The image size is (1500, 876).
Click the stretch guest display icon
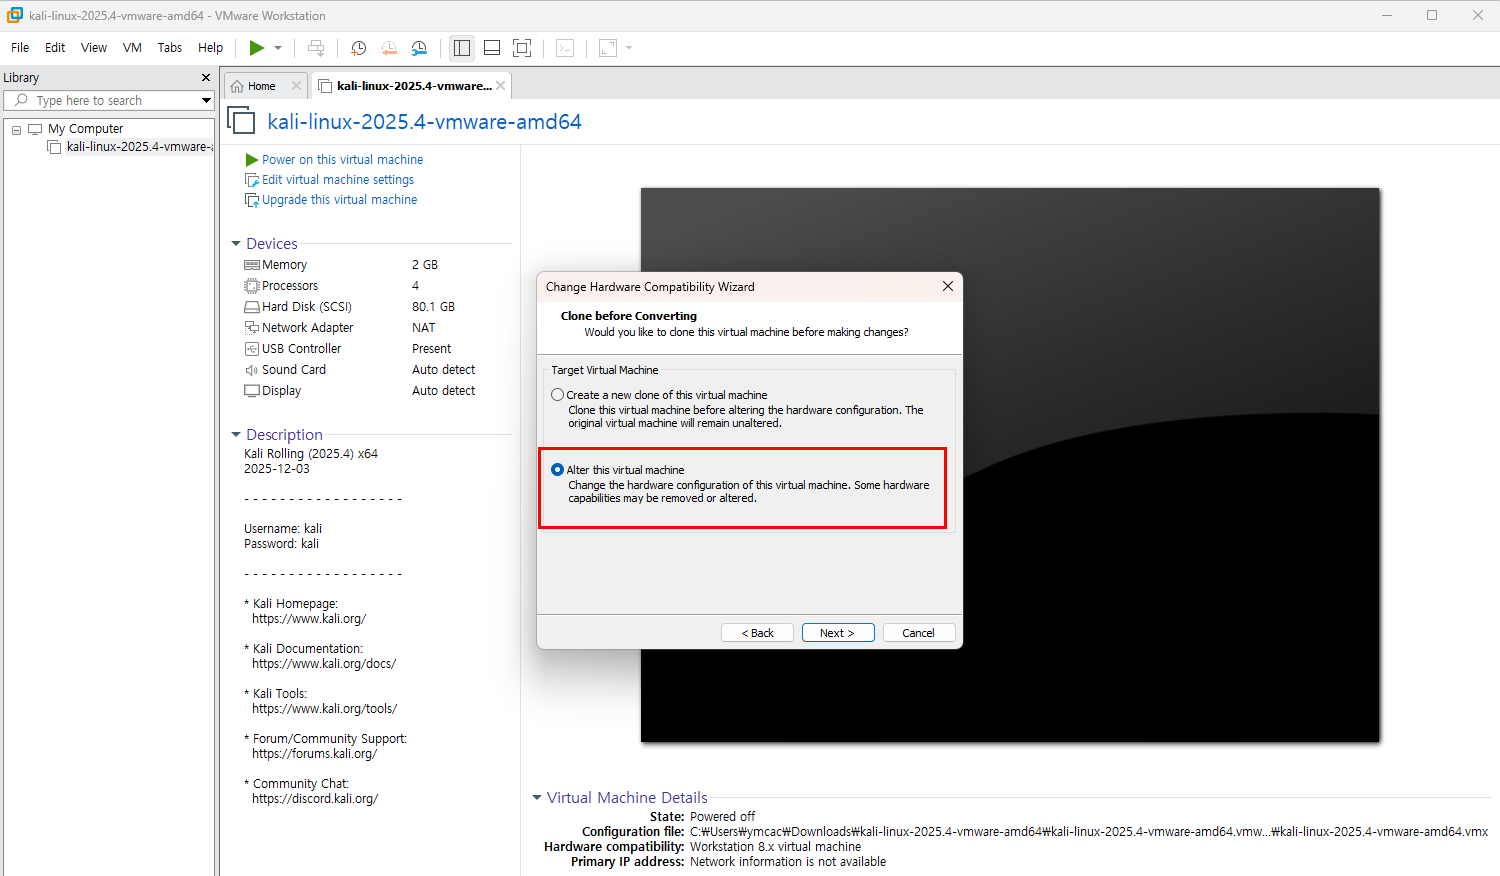(608, 48)
